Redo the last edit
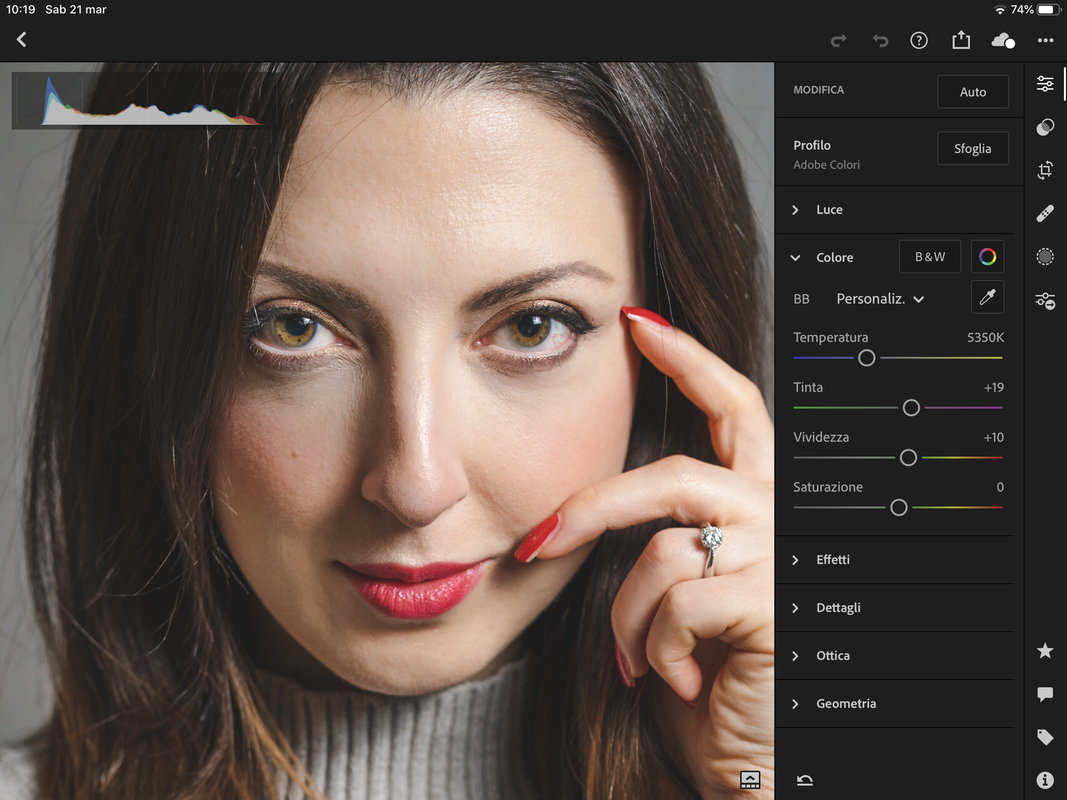 coord(838,41)
